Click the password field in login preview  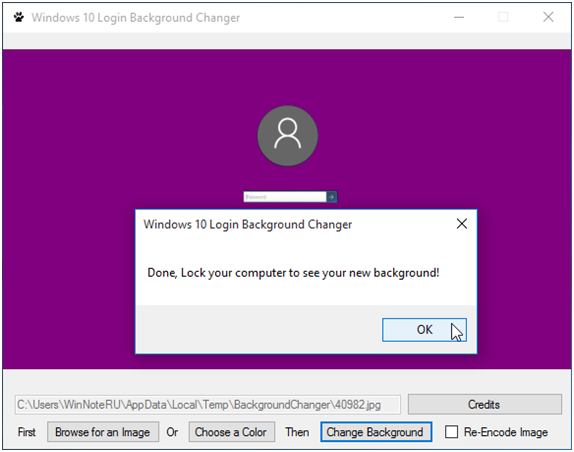pos(285,197)
